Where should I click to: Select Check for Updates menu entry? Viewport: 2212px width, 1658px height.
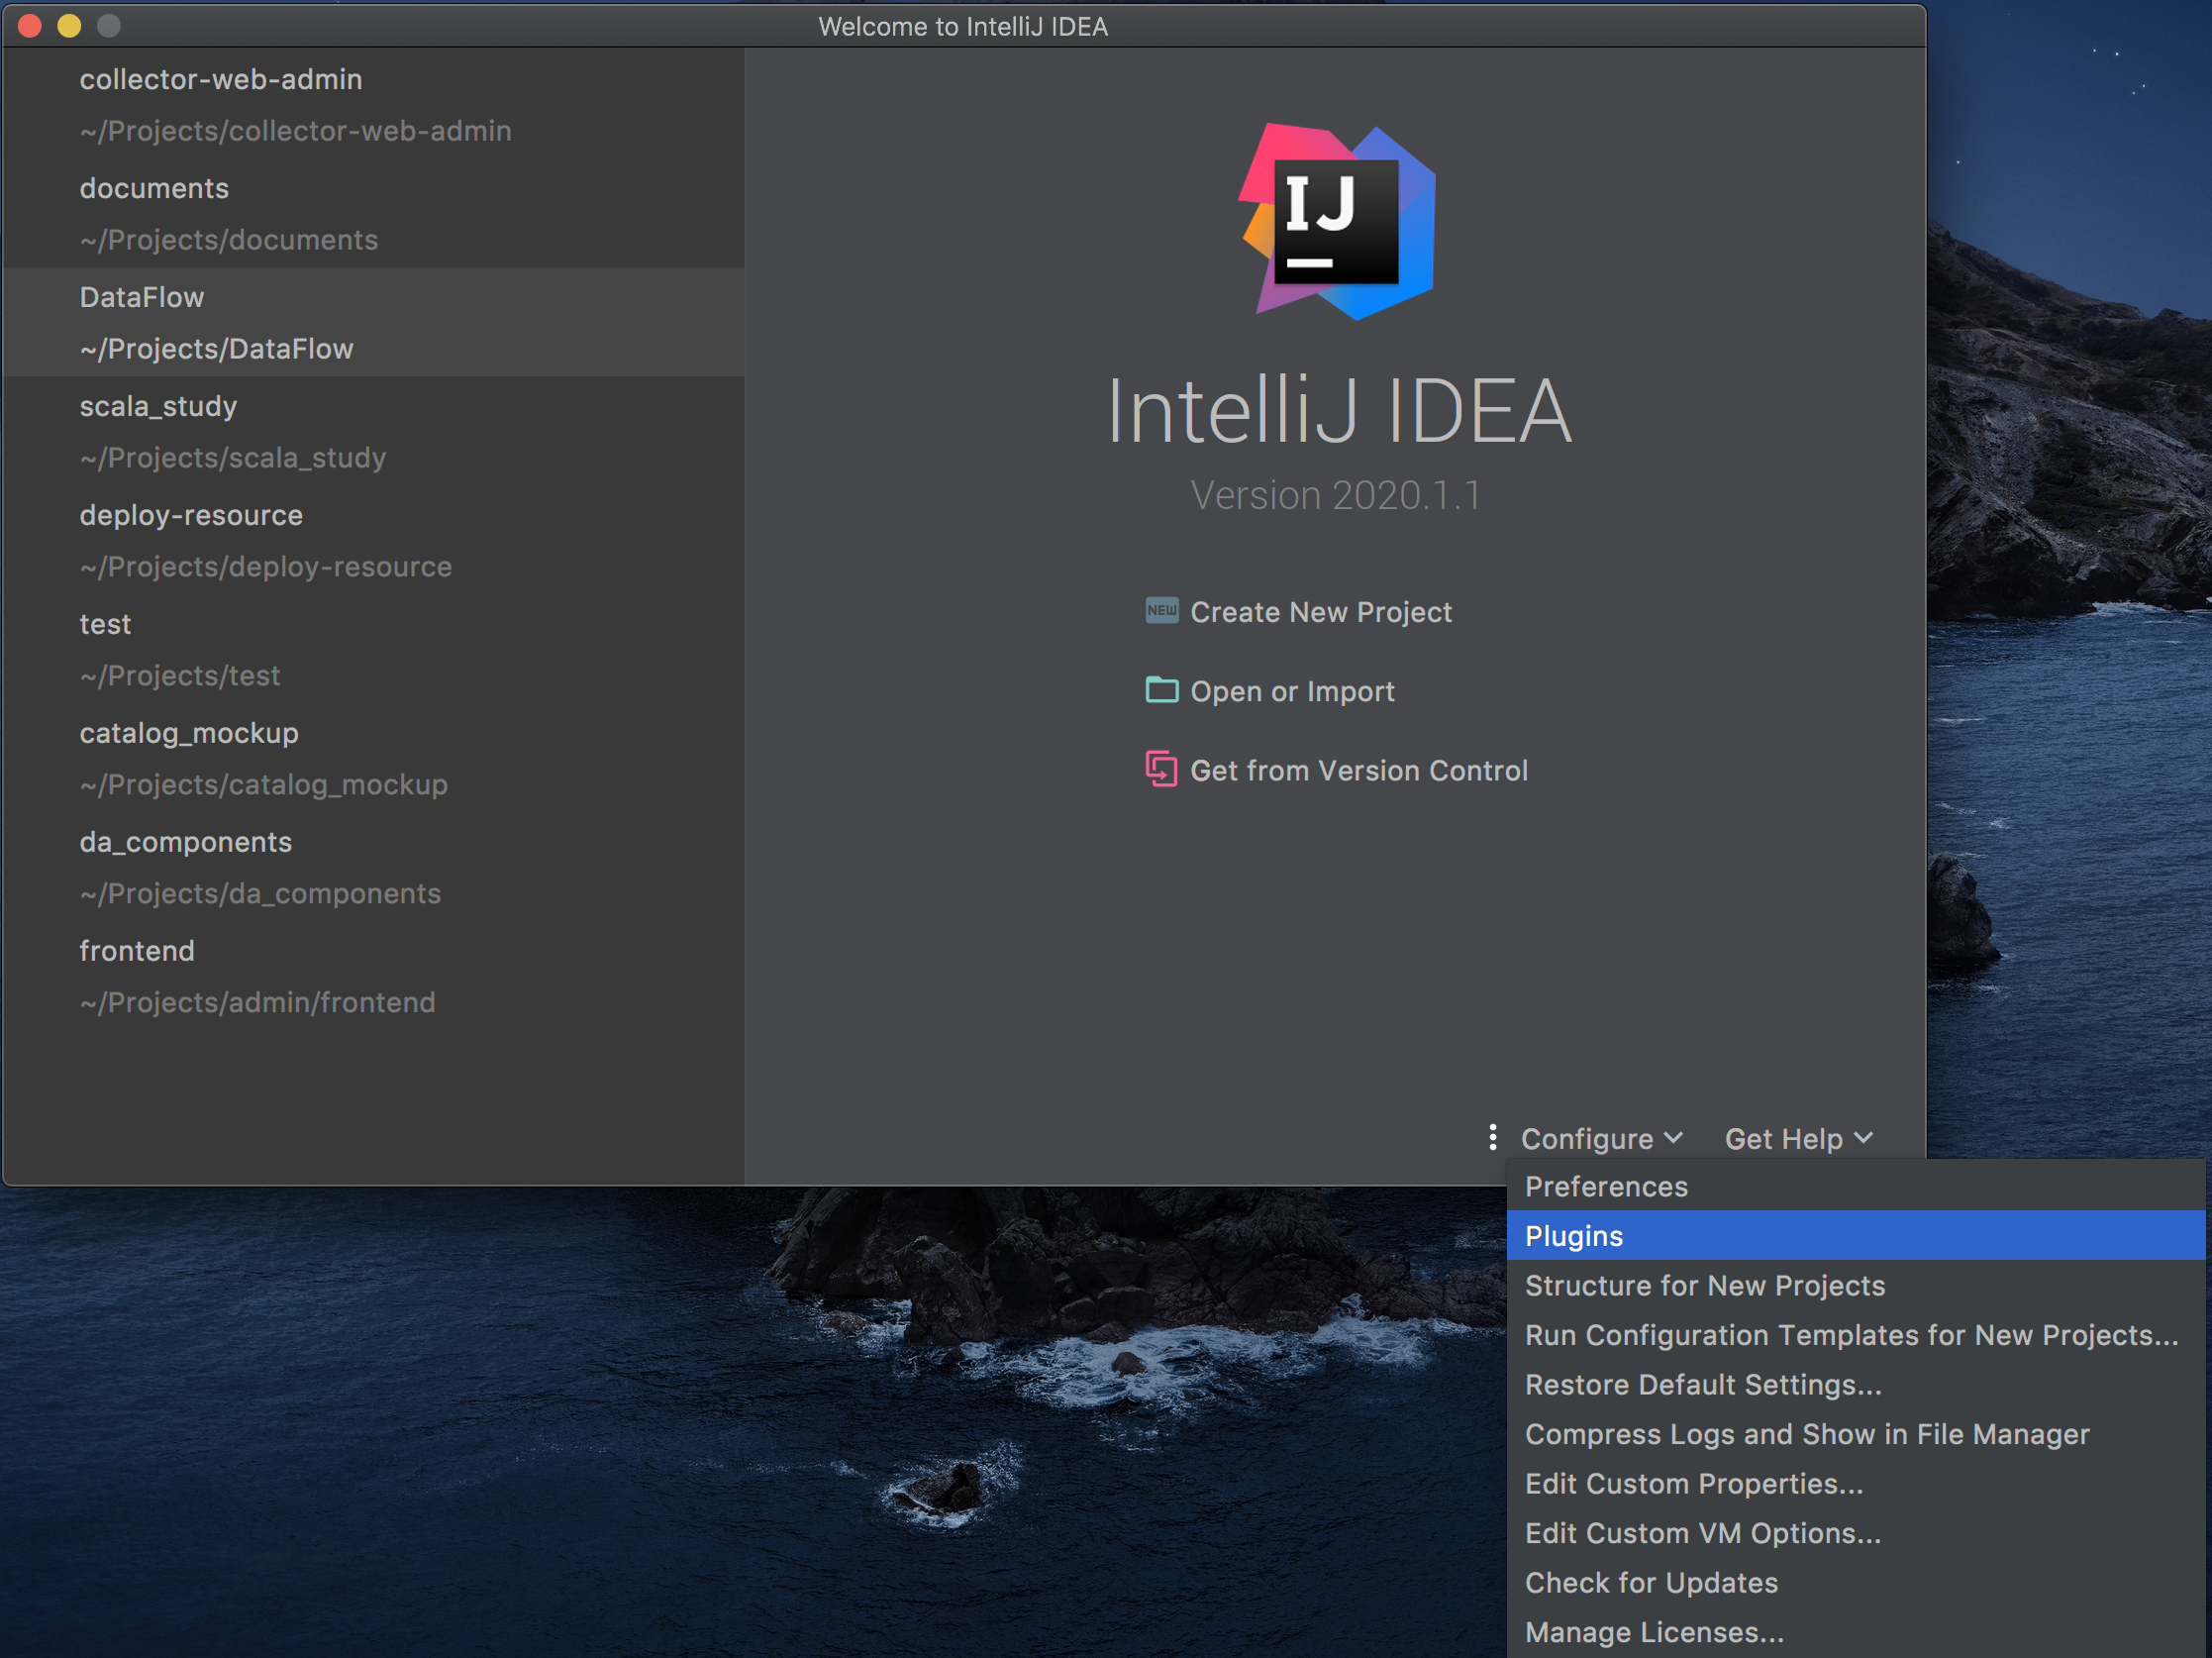[x=1651, y=1583]
